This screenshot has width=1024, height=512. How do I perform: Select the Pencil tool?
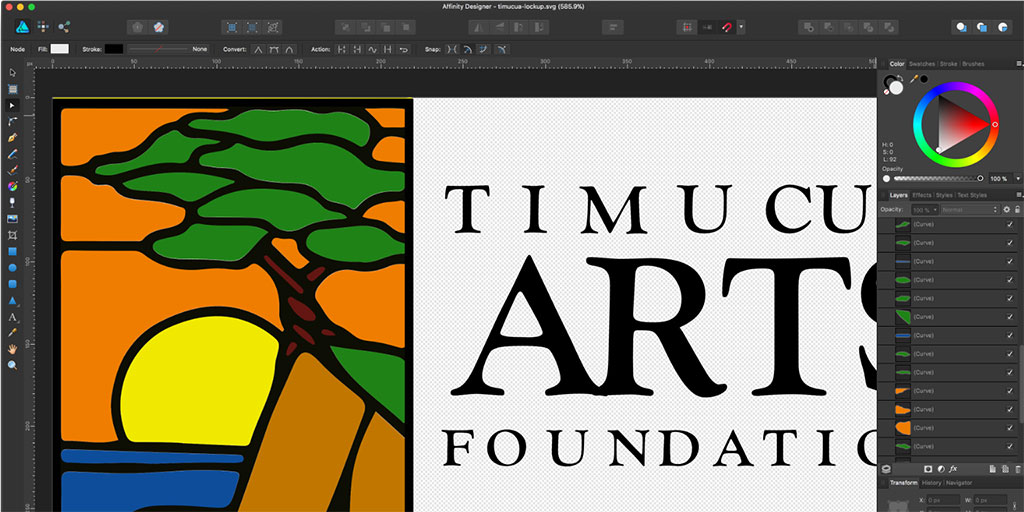coord(12,154)
